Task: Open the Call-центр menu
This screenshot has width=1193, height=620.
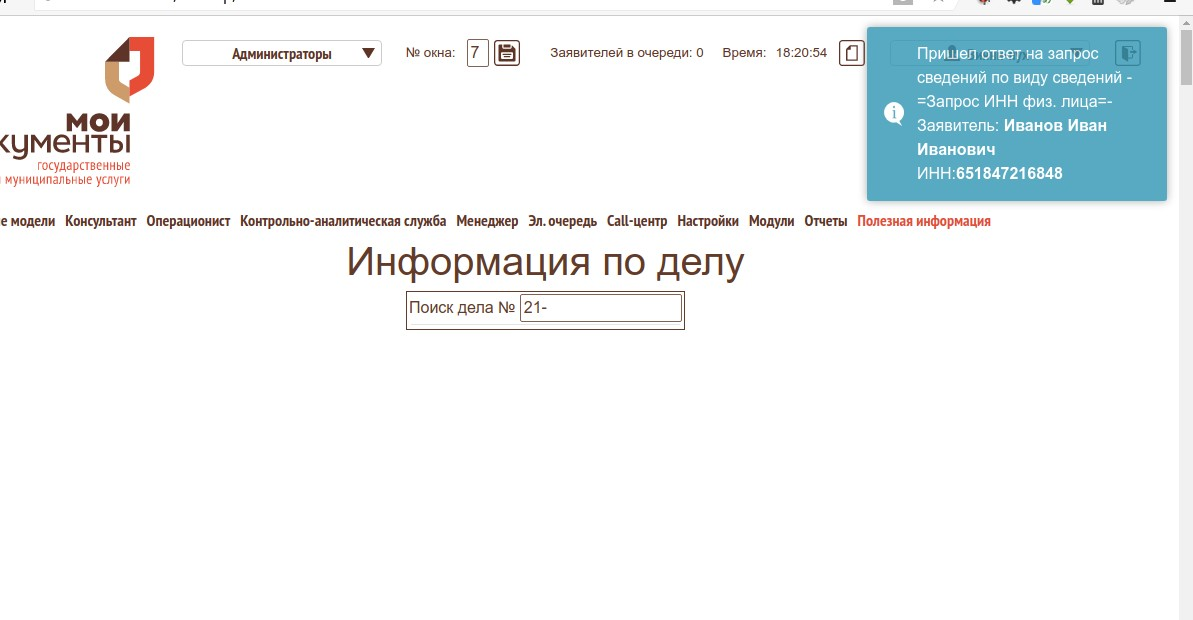Action: 637,222
